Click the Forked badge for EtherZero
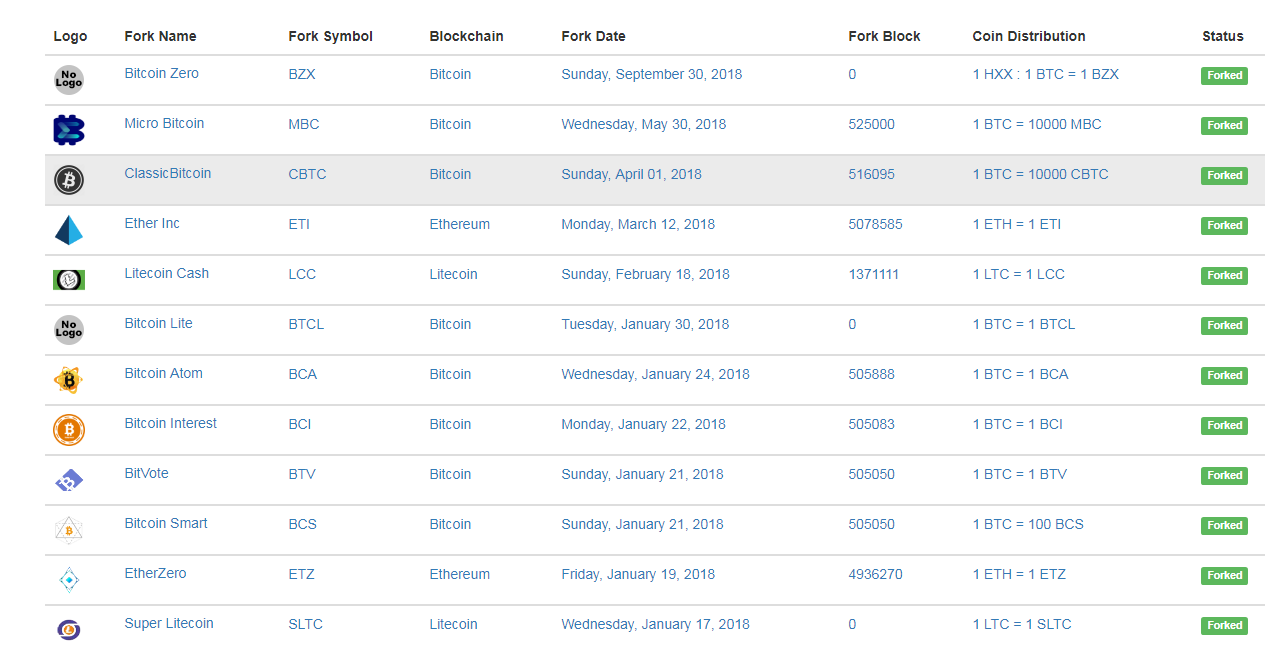The image size is (1265, 648). tap(1224, 575)
